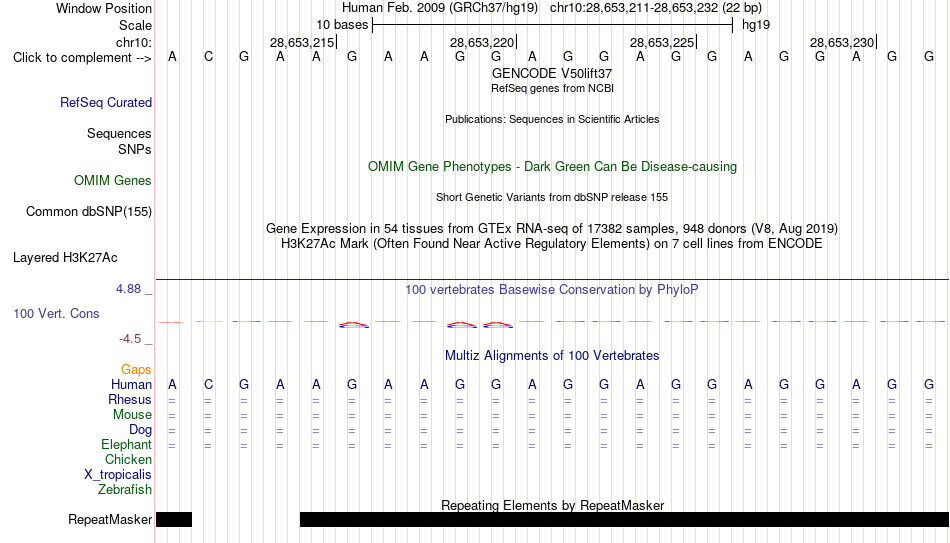
Task: Click the 'Click to complement -->' label
Action: 82,58
